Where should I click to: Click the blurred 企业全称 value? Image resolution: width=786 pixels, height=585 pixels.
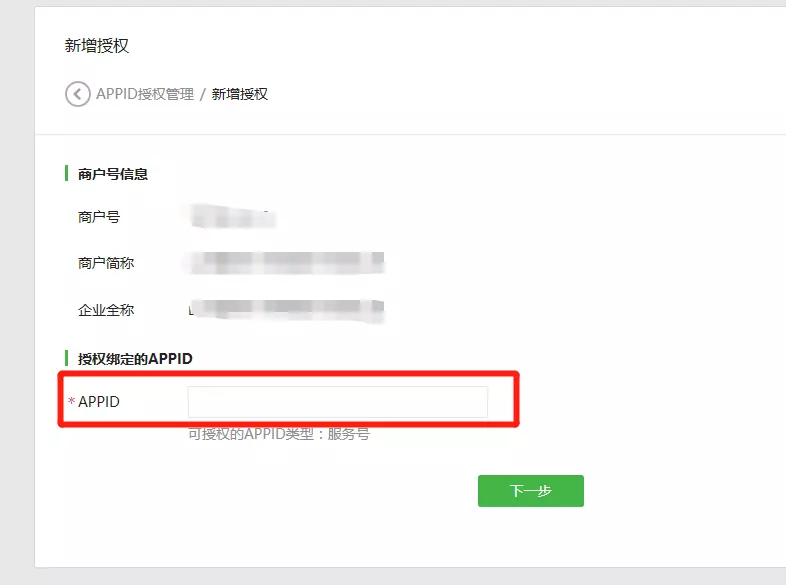tap(286, 310)
